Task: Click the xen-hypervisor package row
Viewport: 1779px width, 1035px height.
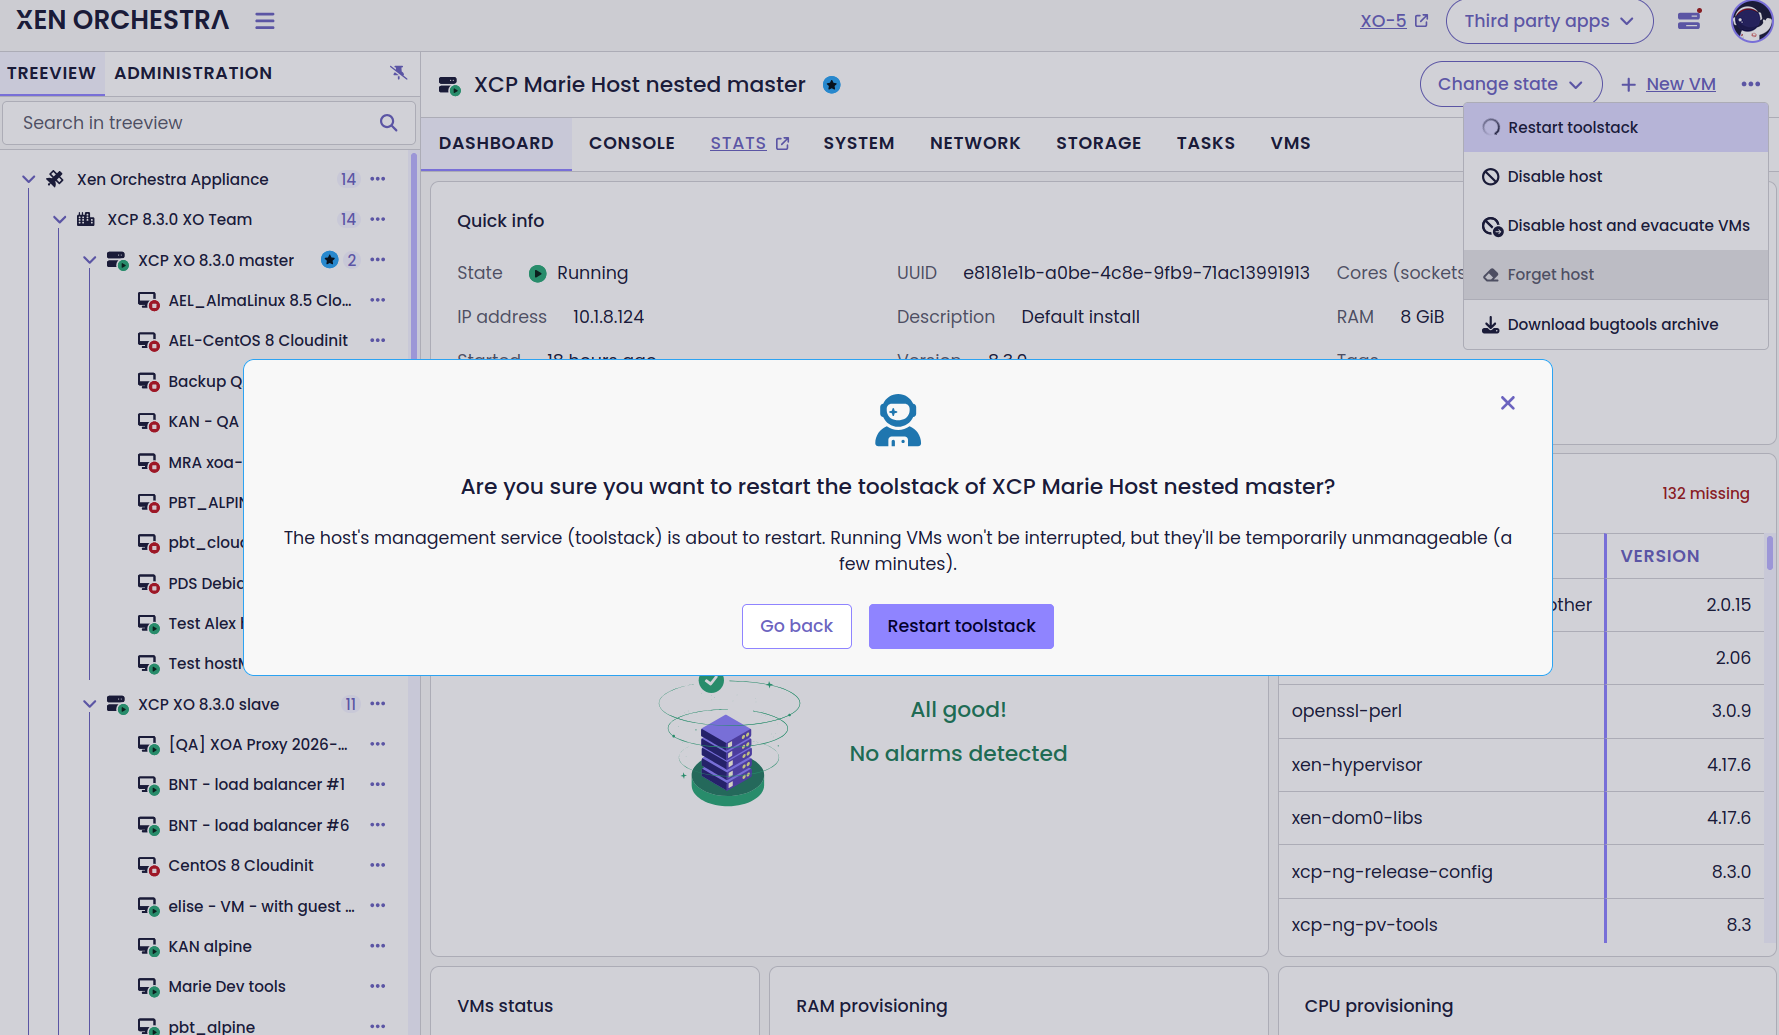Action: (x=1521, y=765)
